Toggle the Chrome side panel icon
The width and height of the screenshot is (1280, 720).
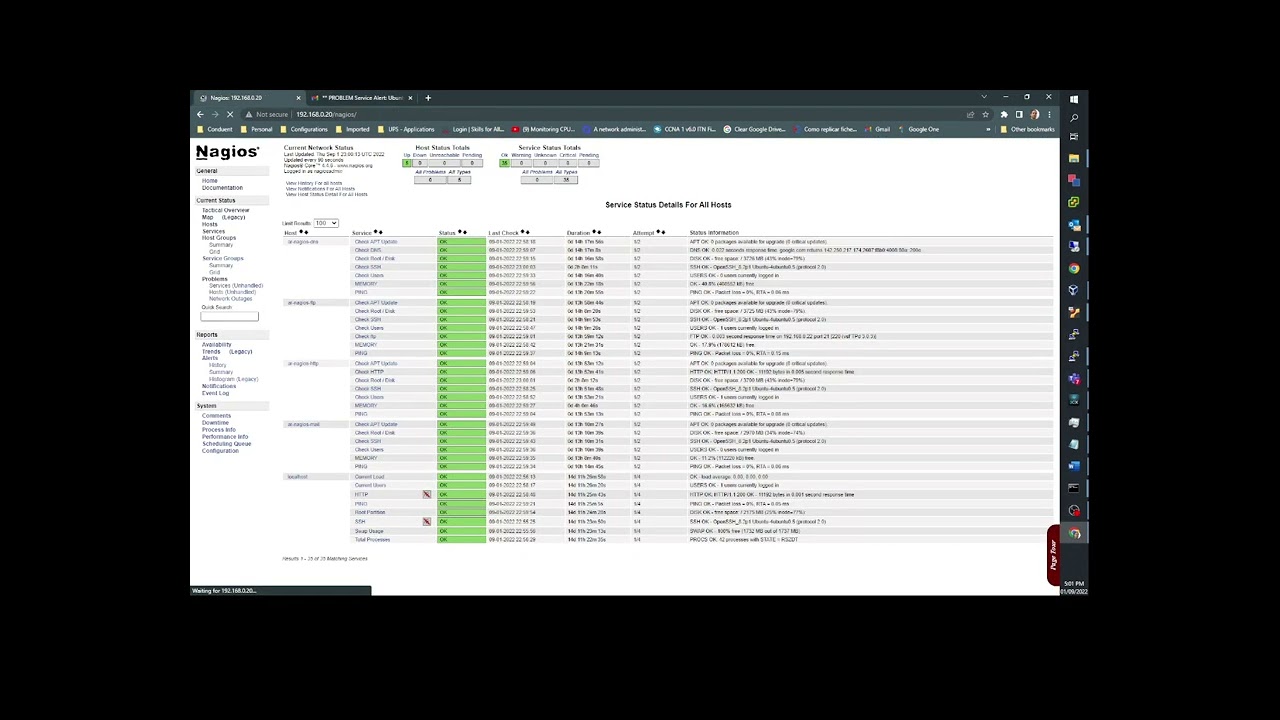coord(1019,114)
